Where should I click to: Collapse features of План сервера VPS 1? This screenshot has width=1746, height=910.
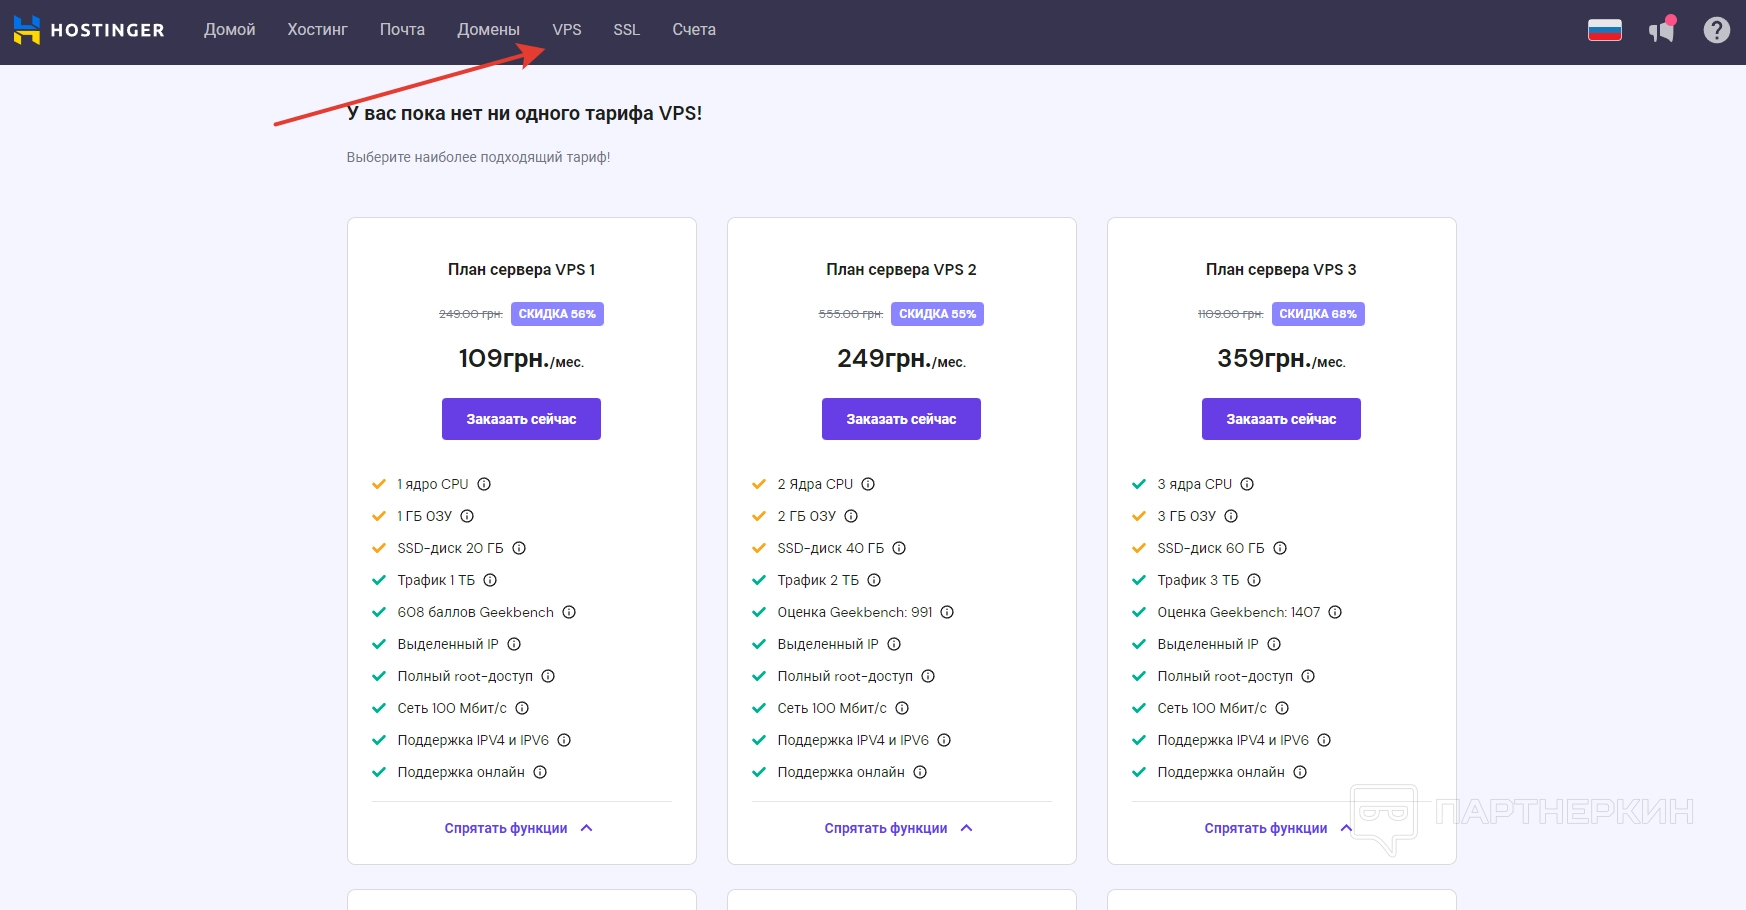coord(518,828)
